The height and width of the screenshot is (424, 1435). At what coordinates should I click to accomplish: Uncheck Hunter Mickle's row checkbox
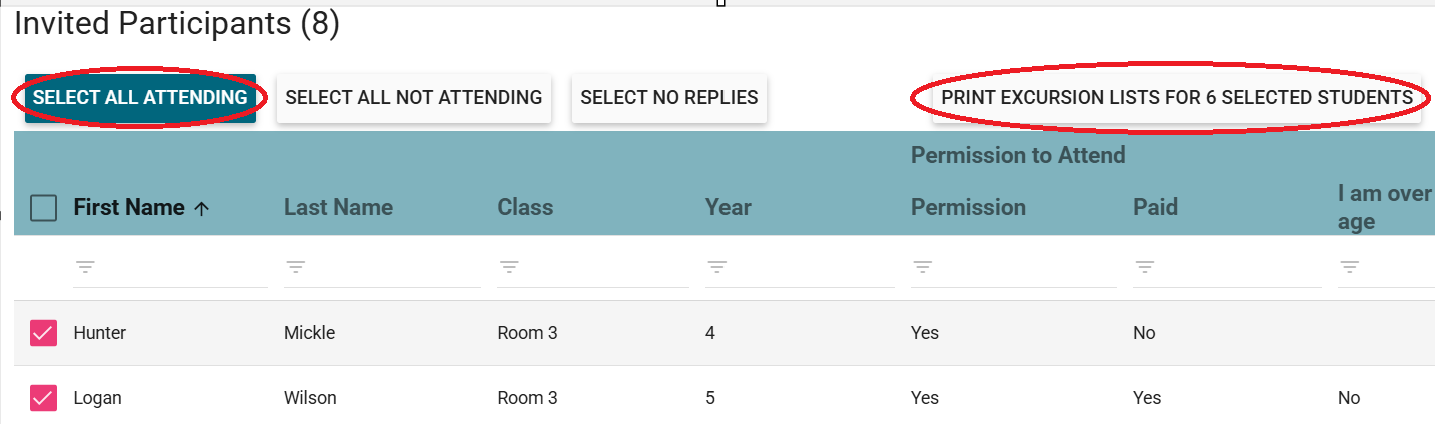(43, 333)
